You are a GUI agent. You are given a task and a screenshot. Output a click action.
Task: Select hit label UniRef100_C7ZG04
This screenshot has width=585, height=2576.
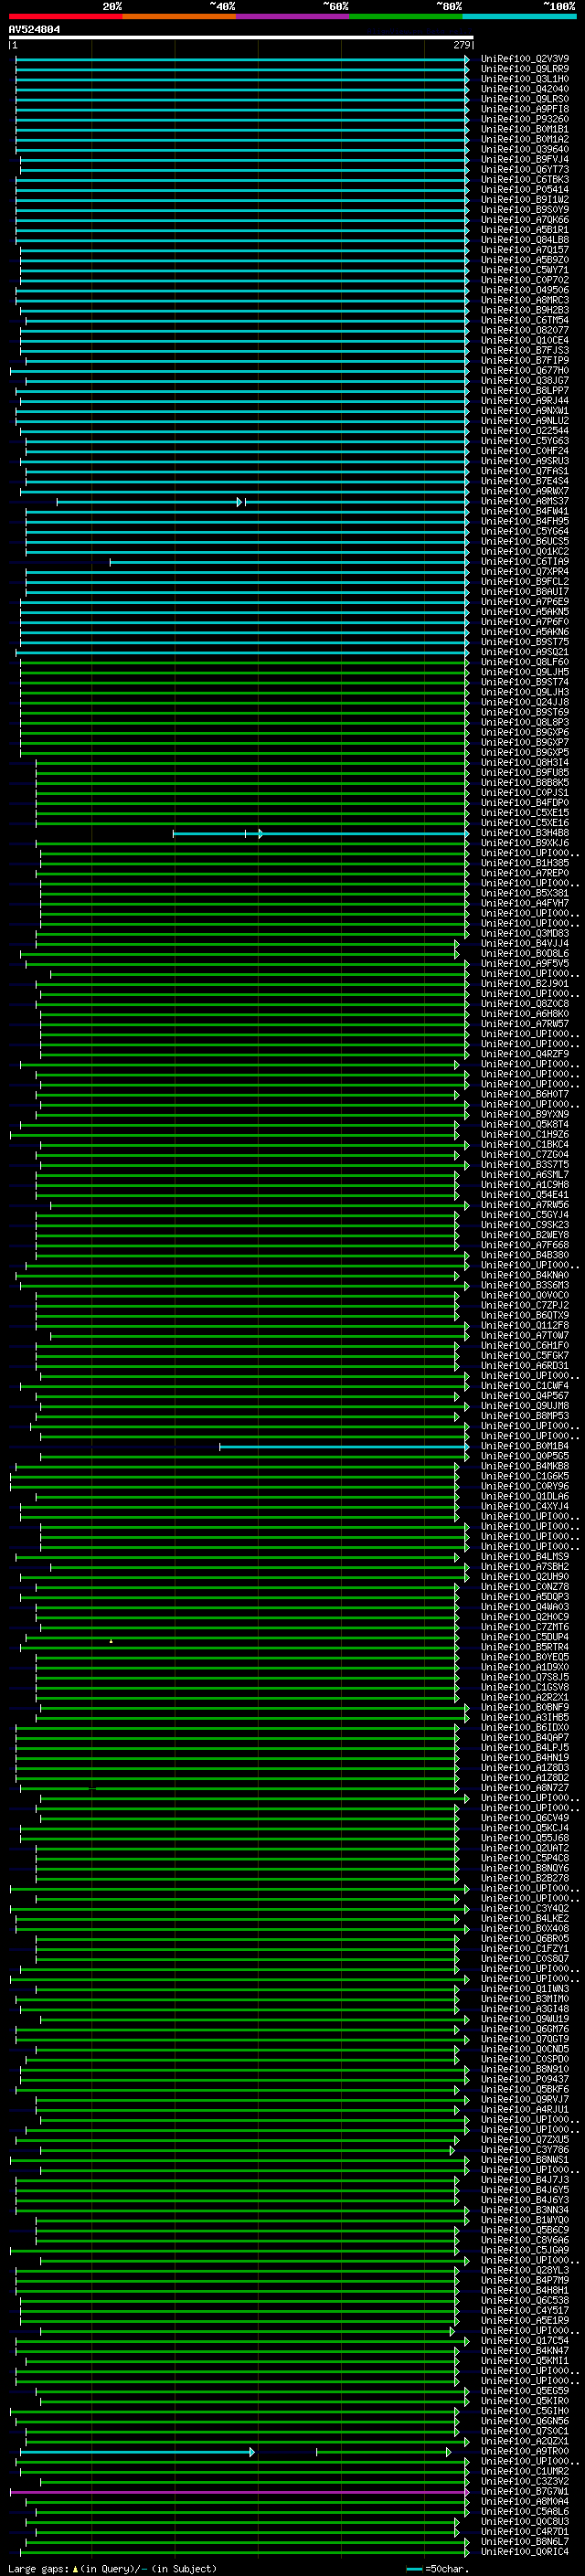pyautogui.click(x=525, y=1155)
